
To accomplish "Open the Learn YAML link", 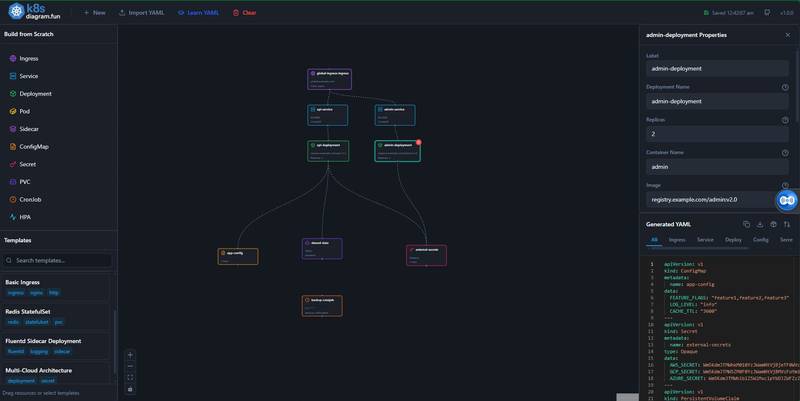I will (198, 13).
